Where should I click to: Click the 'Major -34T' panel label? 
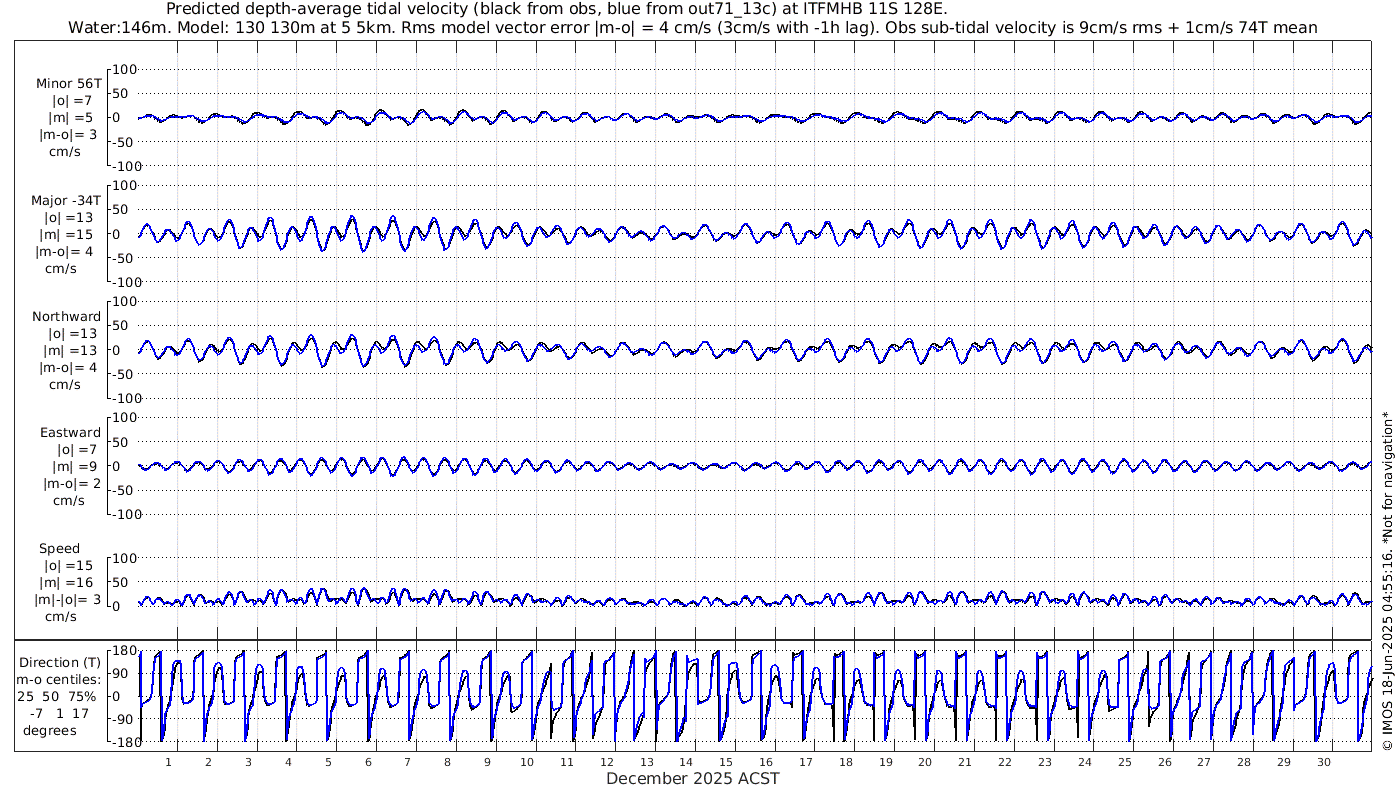pos(66,200)
